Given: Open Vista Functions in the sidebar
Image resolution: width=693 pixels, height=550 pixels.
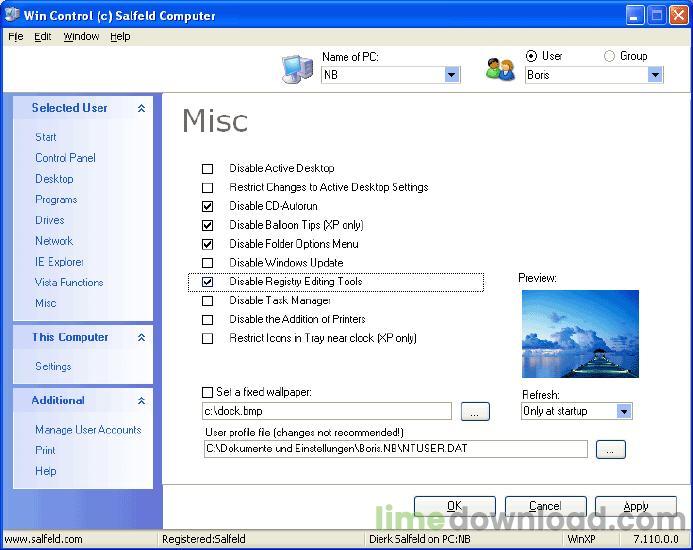Looking at the screenshot, I should click(x=69, y=282).
